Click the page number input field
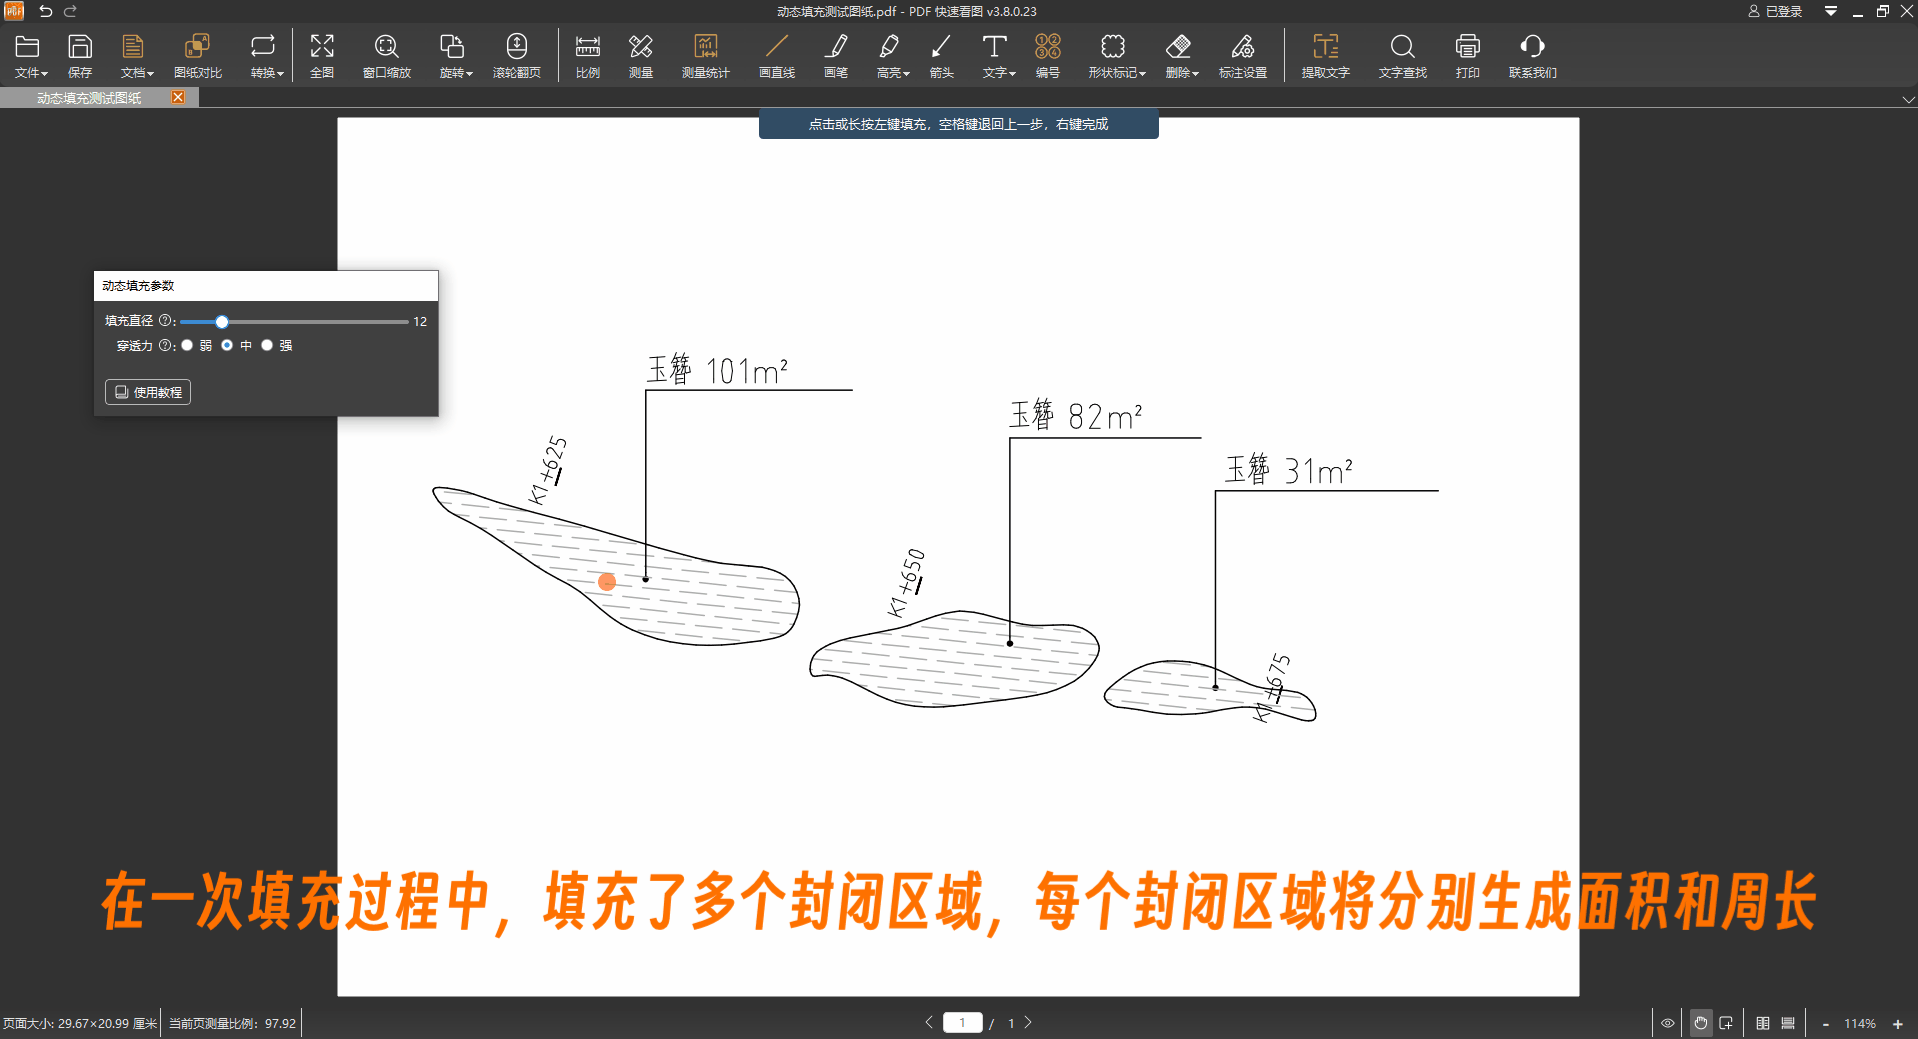1918x1039 pixels. (x=963, y=1022)
